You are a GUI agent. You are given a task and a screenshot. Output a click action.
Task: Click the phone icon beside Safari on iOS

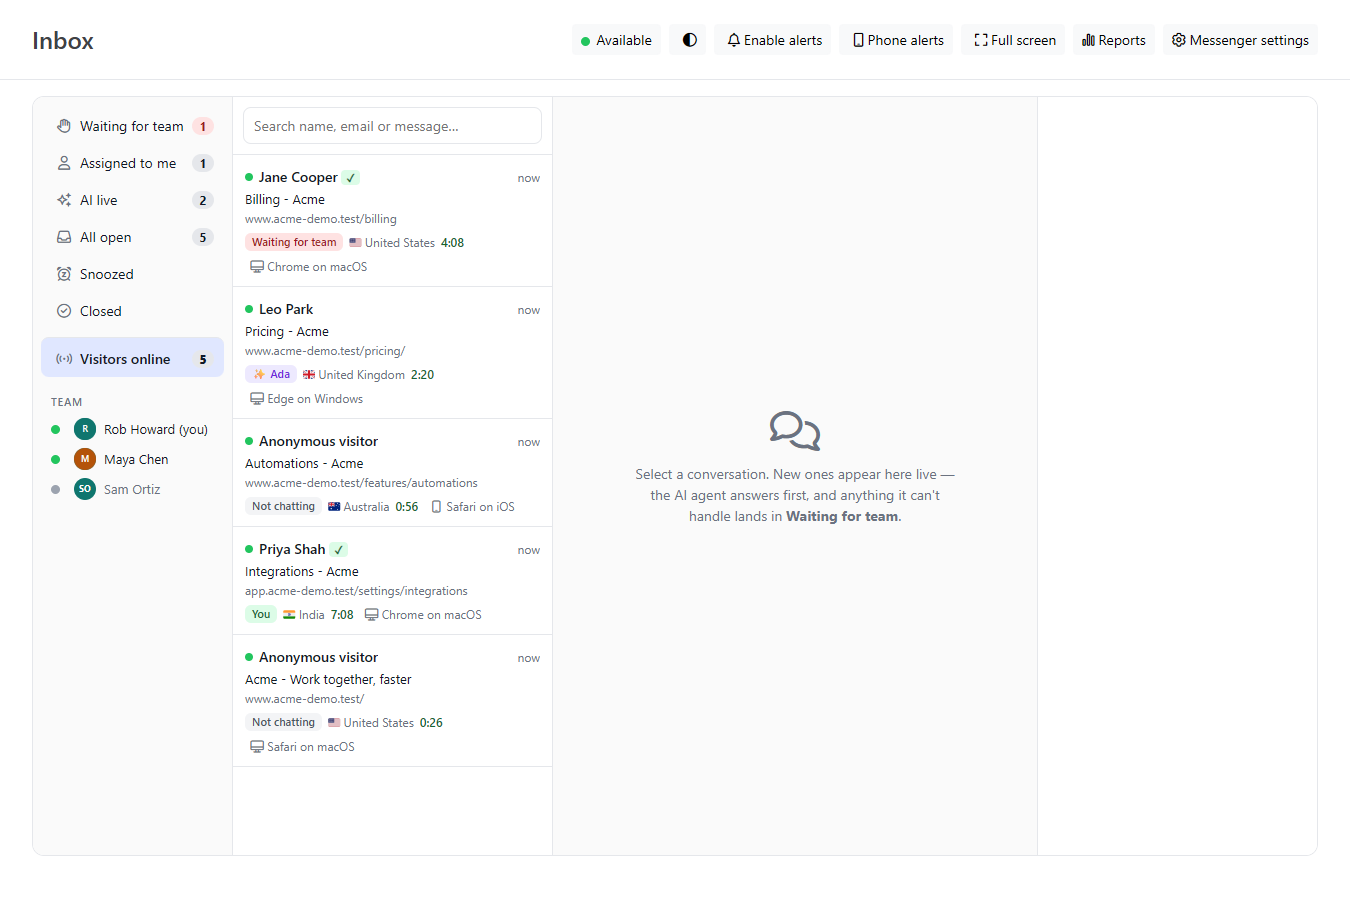tap(436, 507)
